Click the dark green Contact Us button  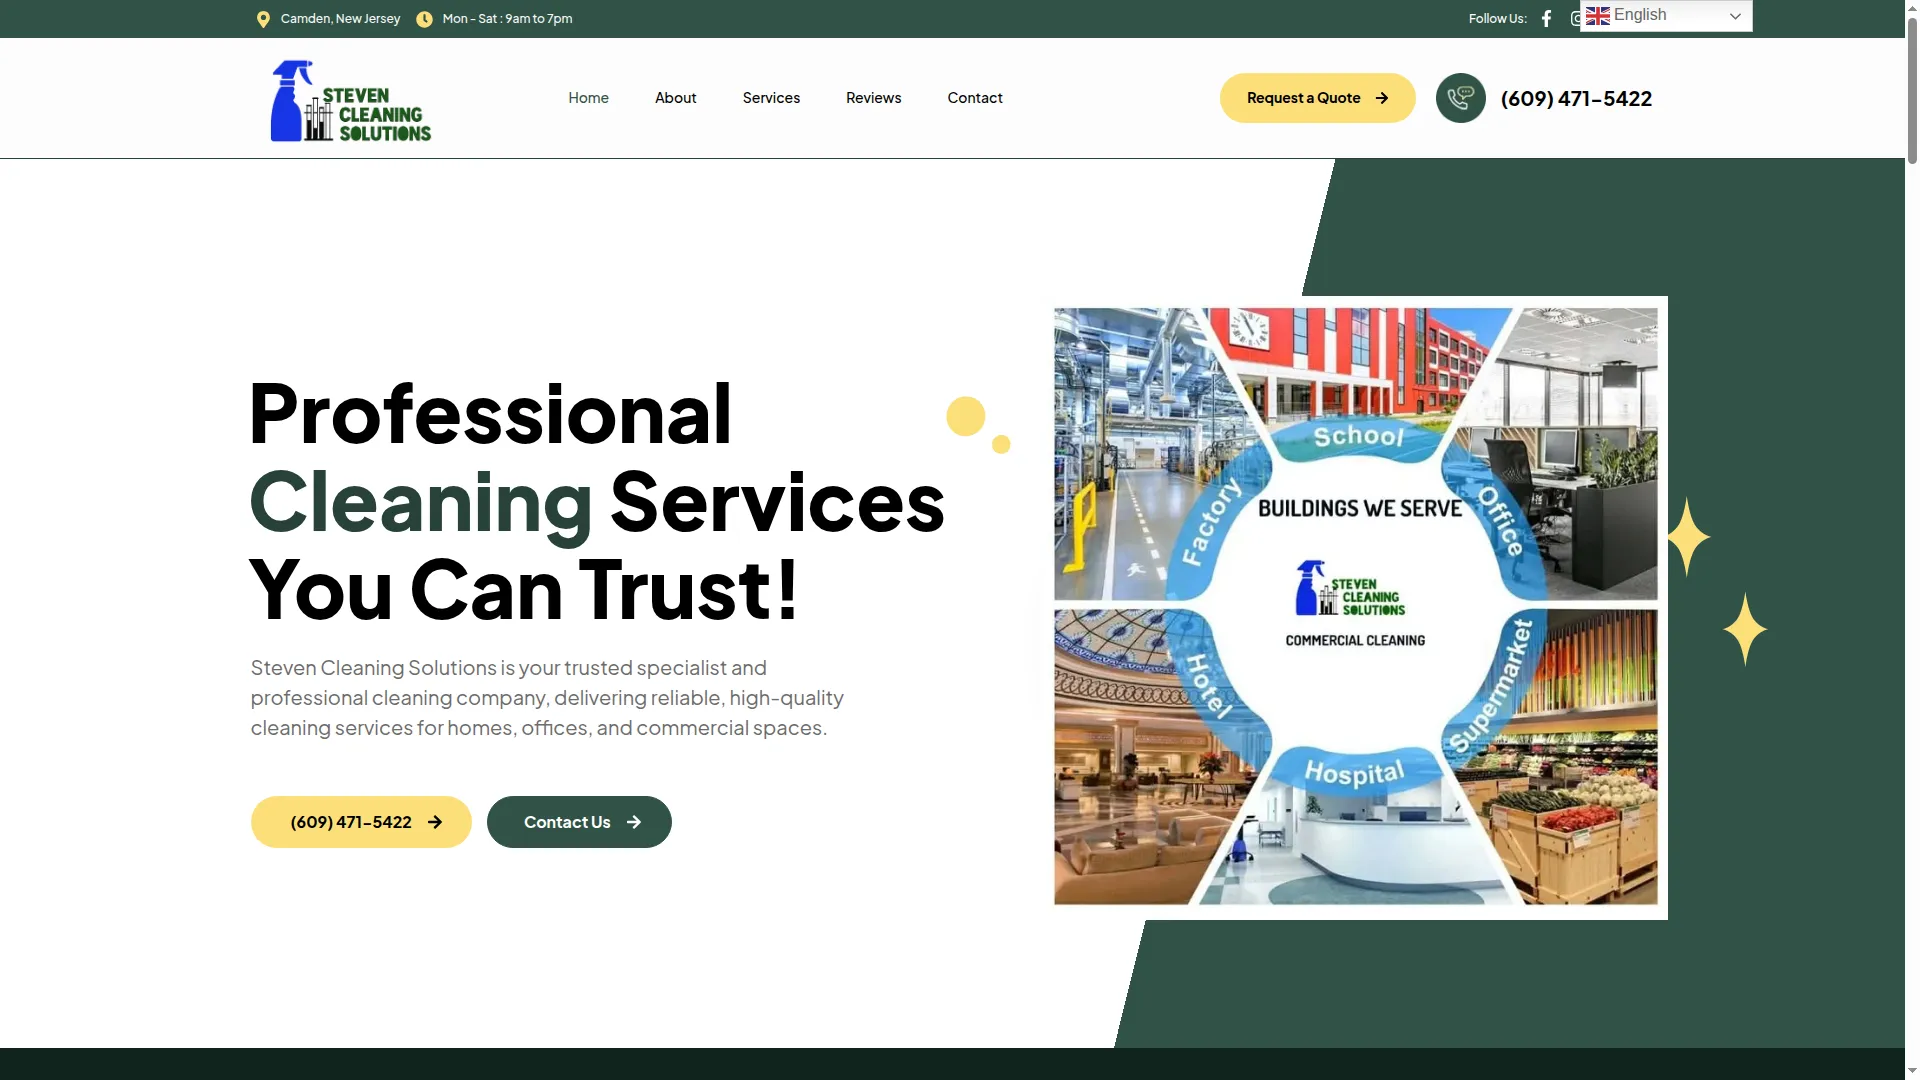[x=579, y=822]
